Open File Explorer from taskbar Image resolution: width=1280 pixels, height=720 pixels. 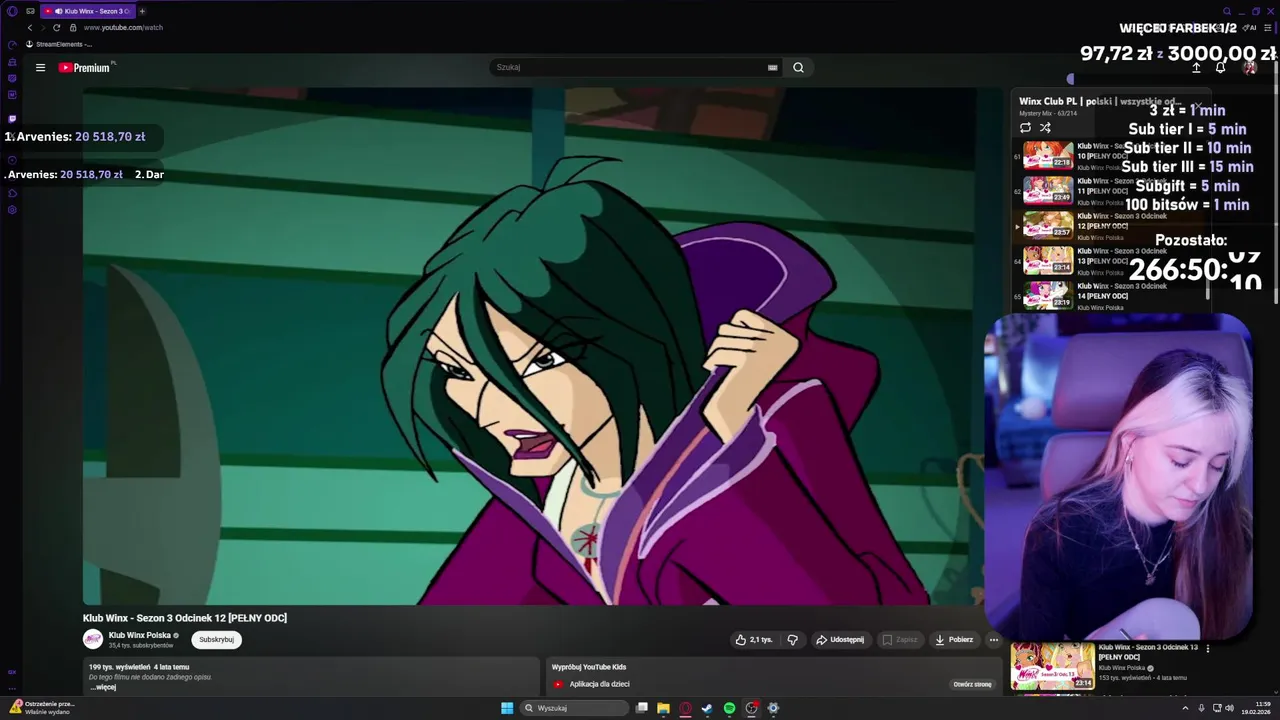[663, 708]
